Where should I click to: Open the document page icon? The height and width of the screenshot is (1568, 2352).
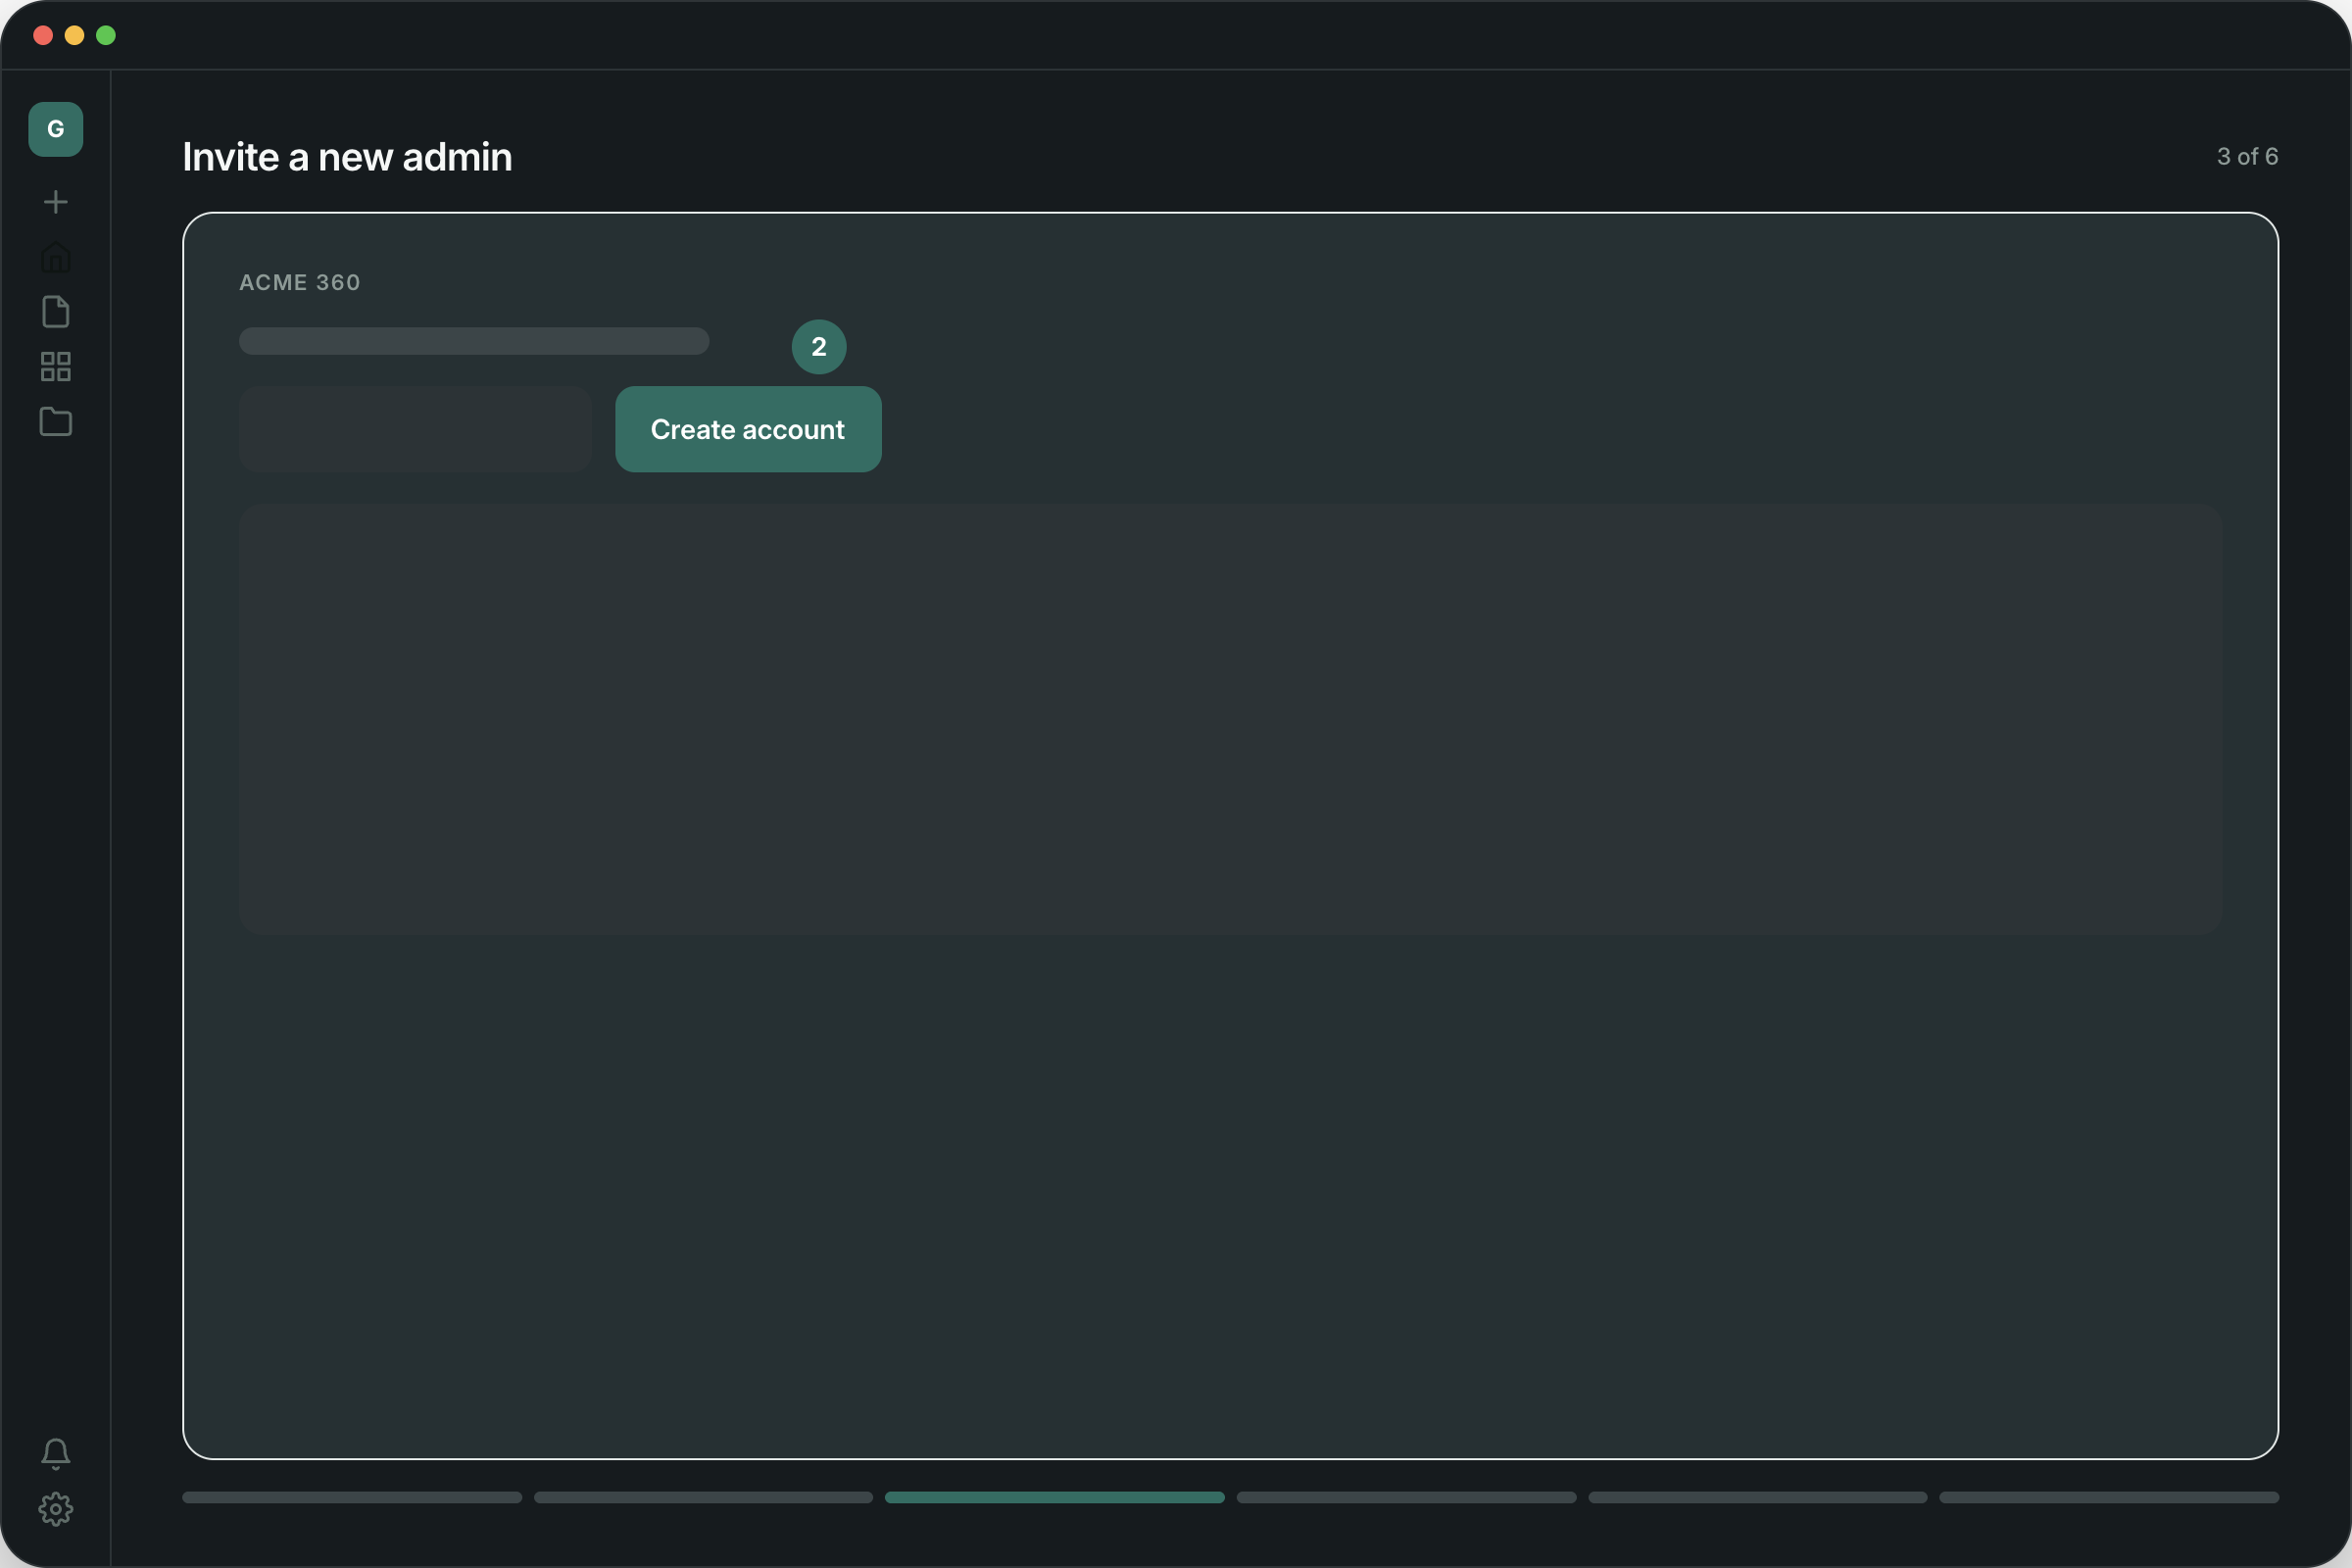point(56,312)
